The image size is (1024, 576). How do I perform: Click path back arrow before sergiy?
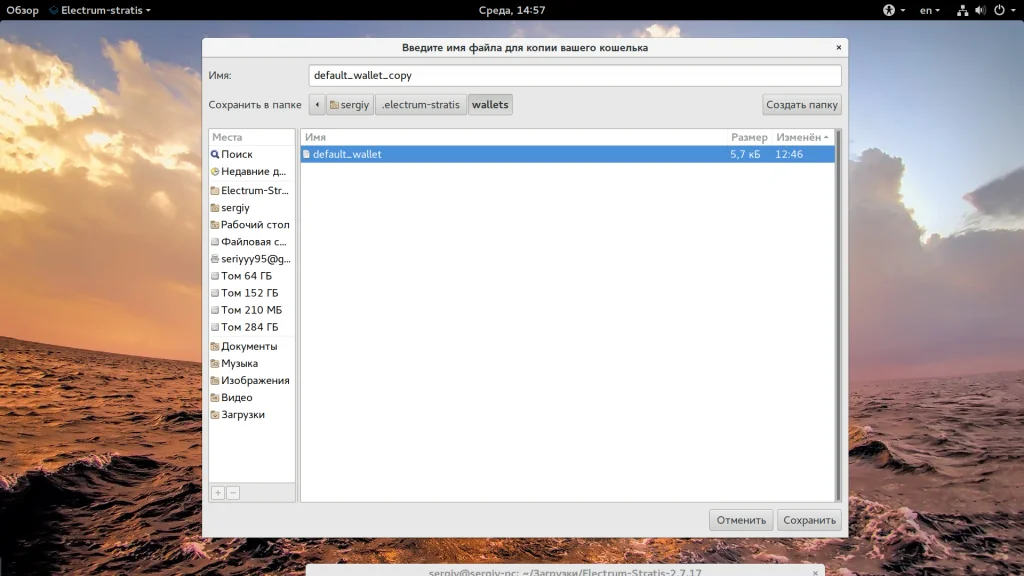coord(317,104)
